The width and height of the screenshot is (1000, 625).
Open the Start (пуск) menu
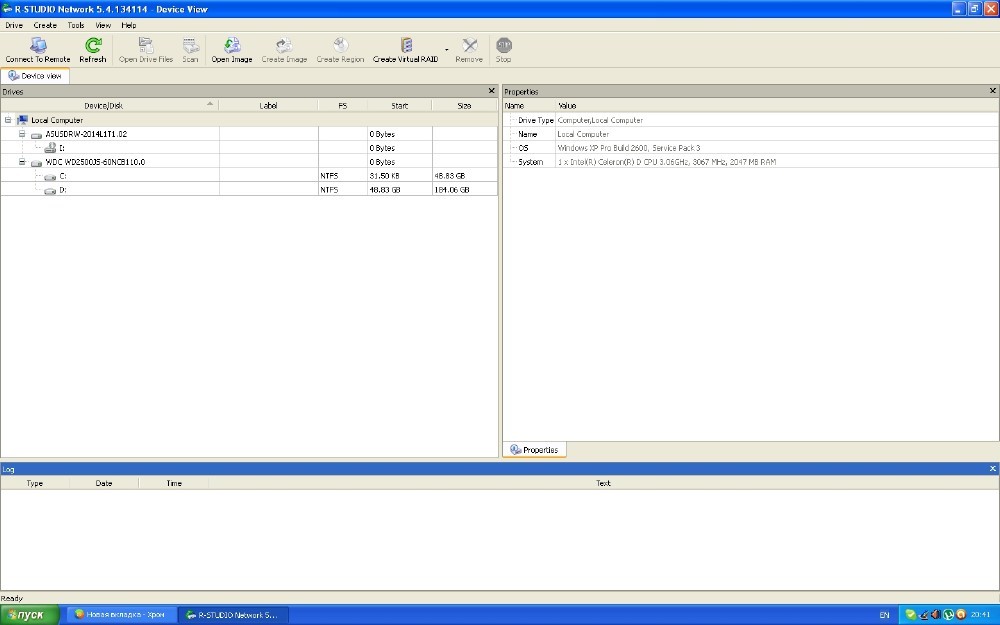tap(30, 615)
